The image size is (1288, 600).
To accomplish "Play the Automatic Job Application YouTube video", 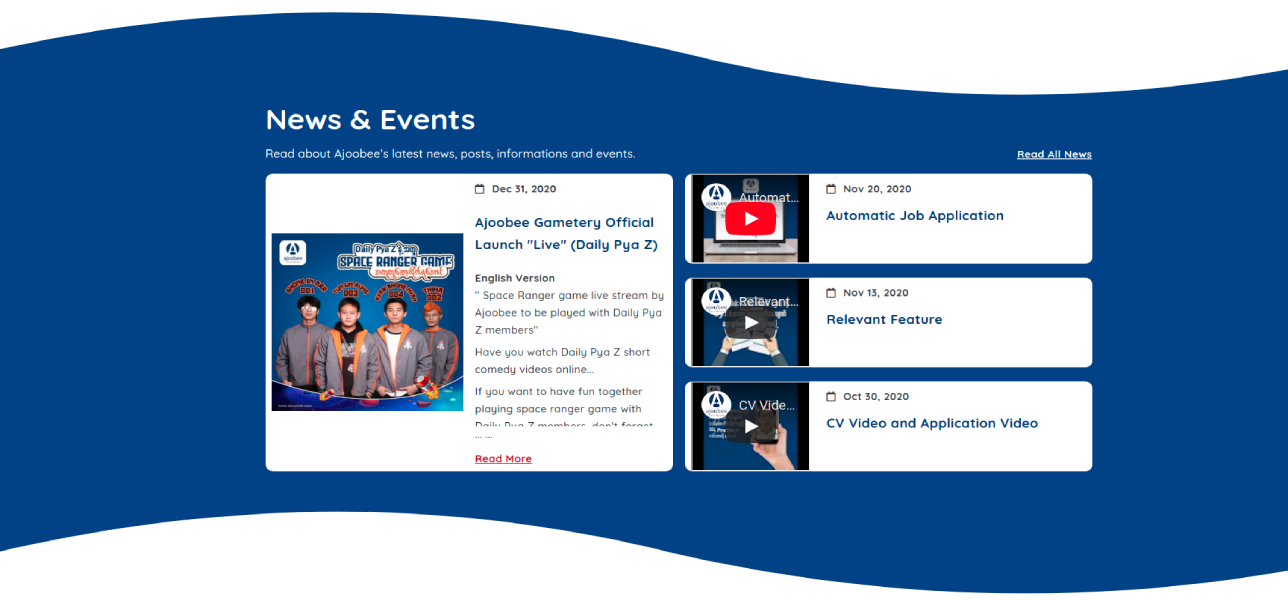I will pos(751,218).
